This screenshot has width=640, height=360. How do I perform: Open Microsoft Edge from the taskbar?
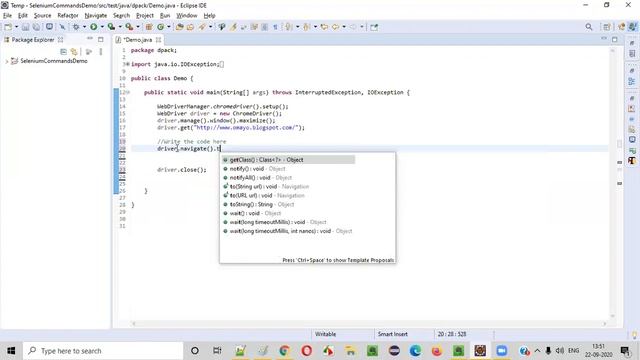415,351
